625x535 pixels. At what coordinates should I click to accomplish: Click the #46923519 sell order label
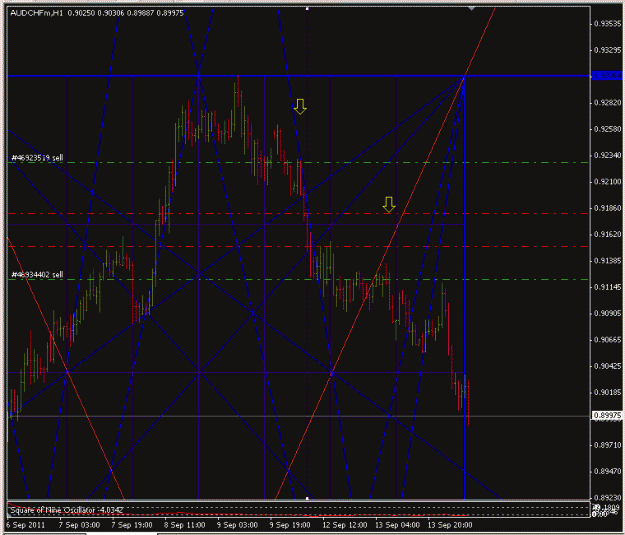click(x=37, y=158)
